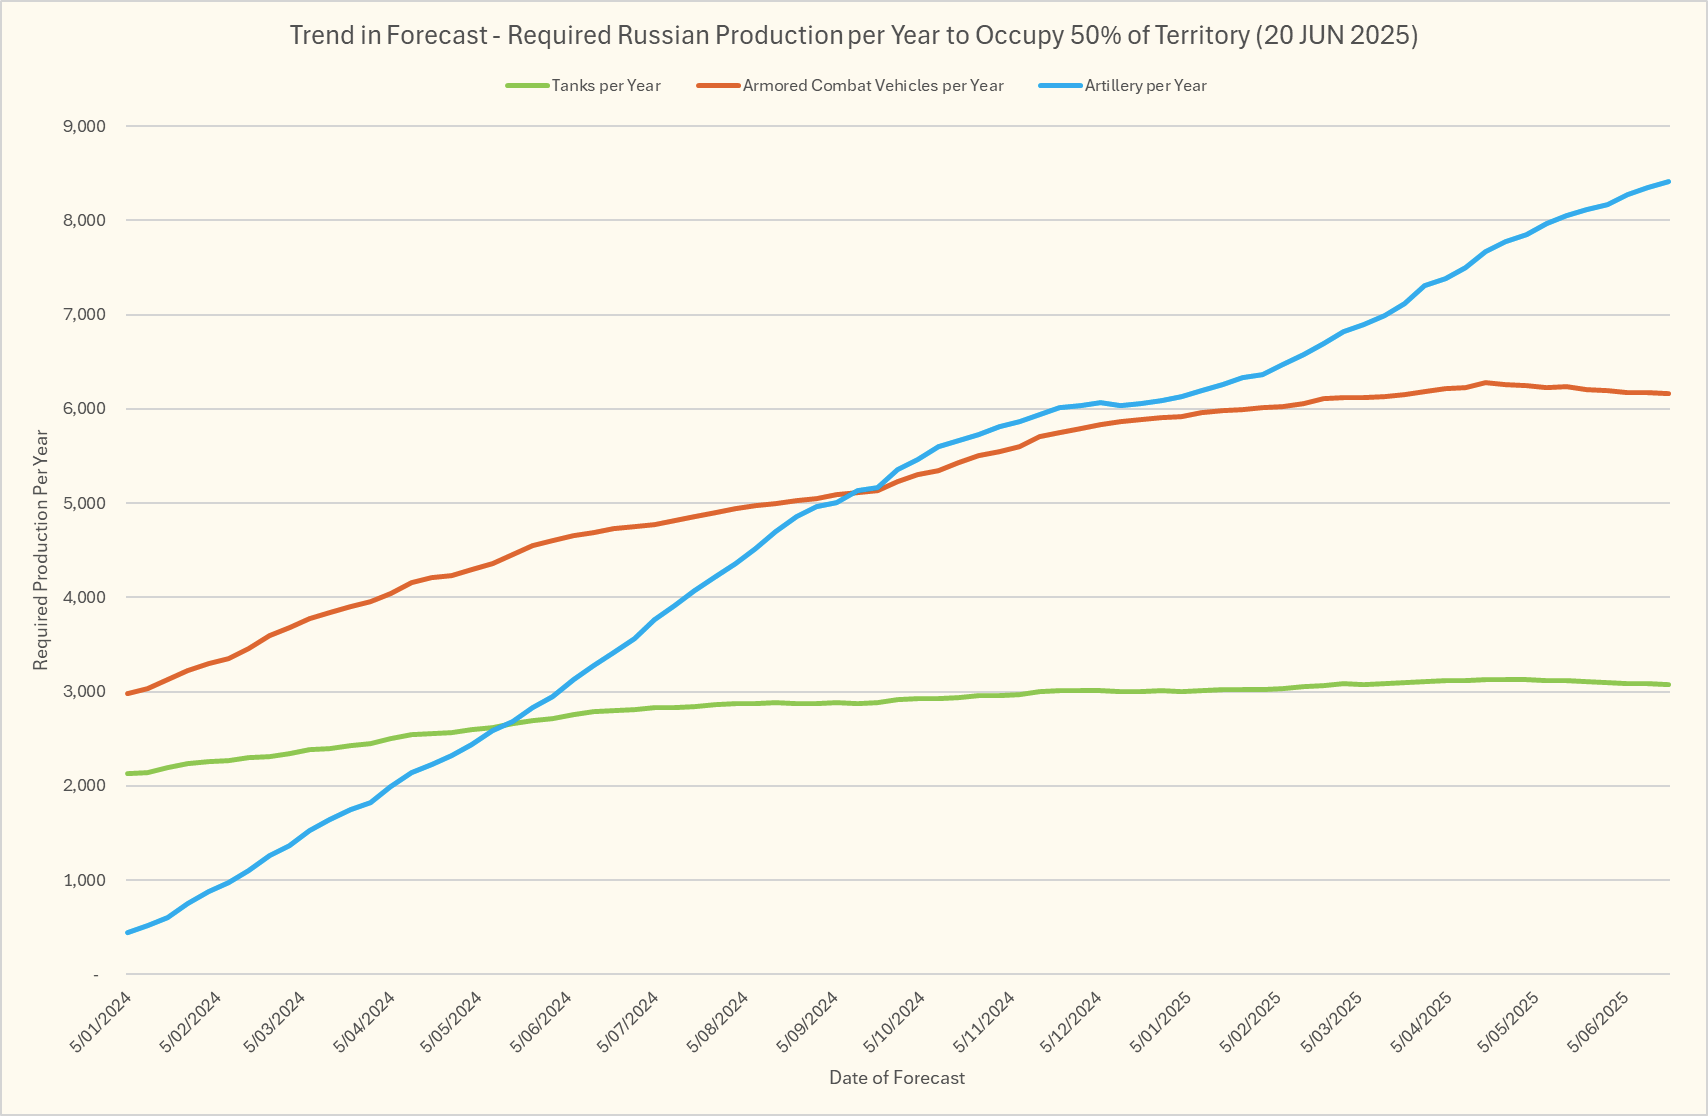Image resolution: width=1708 pixels, height=1116 pixels.
Task: Select the Date of Forecast axis title
Action: tap(897, 1078)
